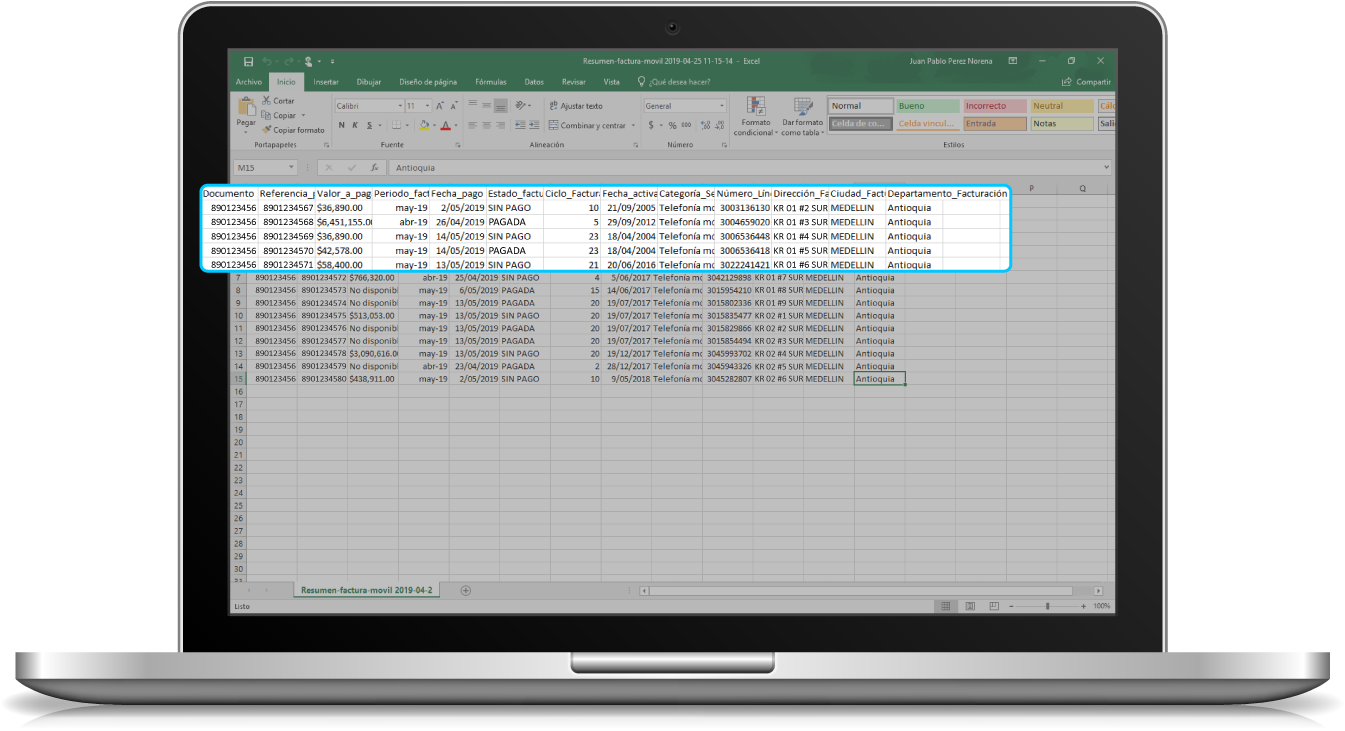Toggle Ajustar texto wrap text
Screen dimensions: 1345x731
click(x=576, y=105)
